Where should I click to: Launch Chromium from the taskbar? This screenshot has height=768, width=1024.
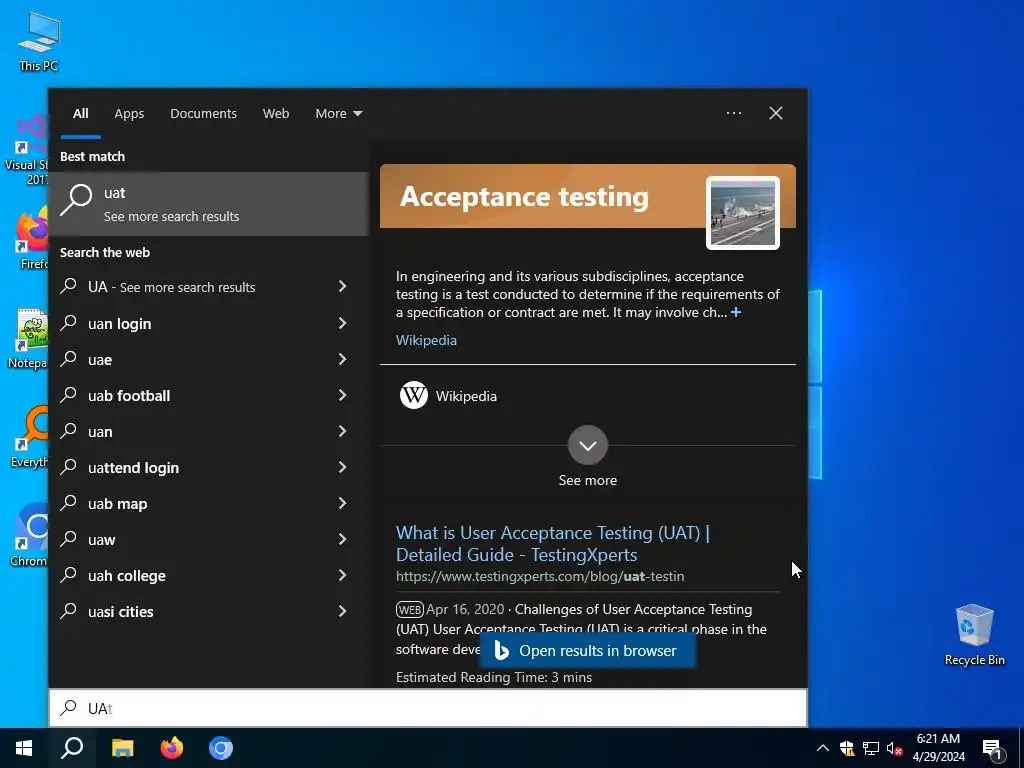[x=221, y=748]
